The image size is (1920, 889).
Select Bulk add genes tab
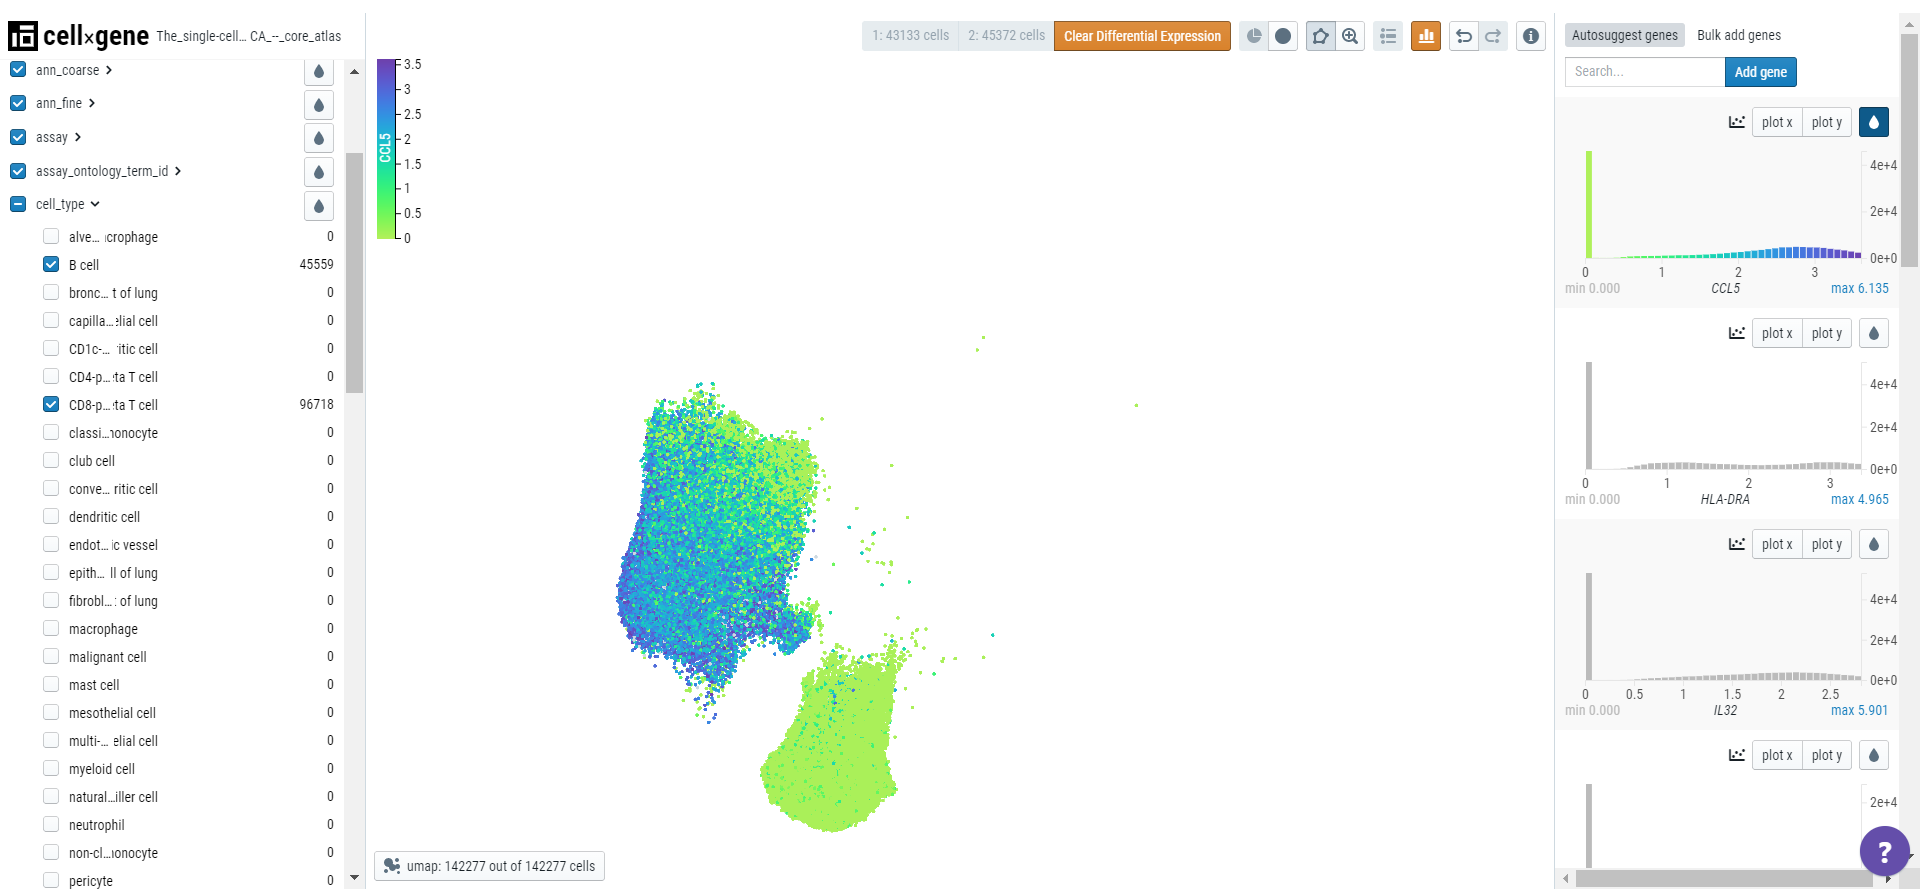[x=1739, y=35]
